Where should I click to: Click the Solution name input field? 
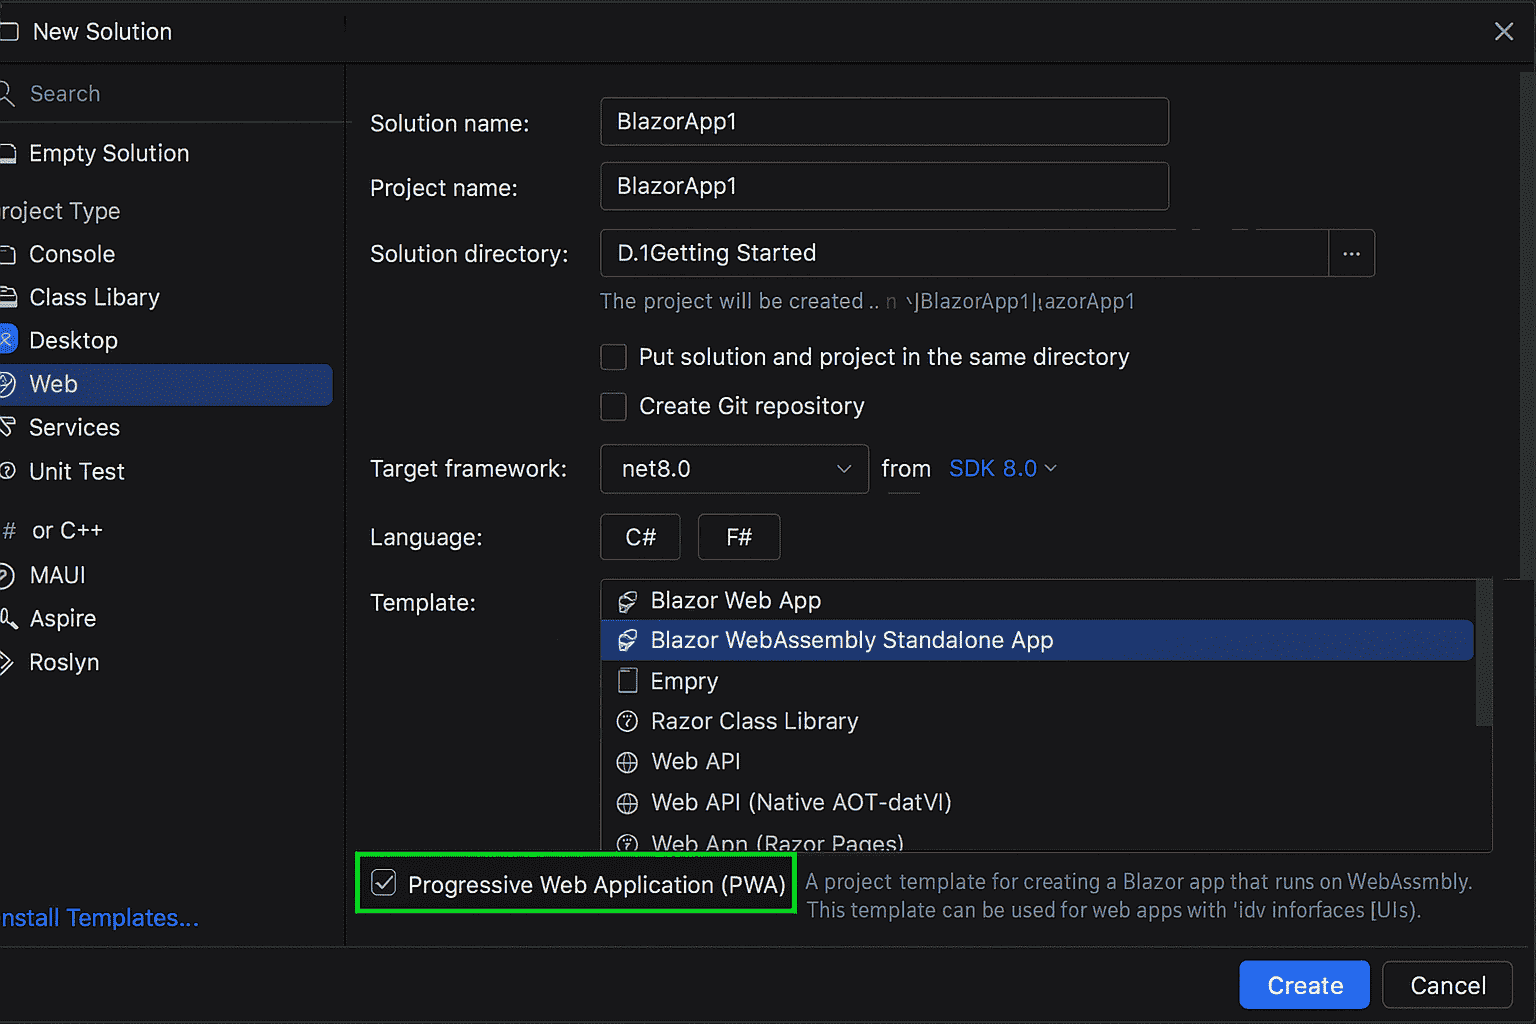(x=884, y=121)
